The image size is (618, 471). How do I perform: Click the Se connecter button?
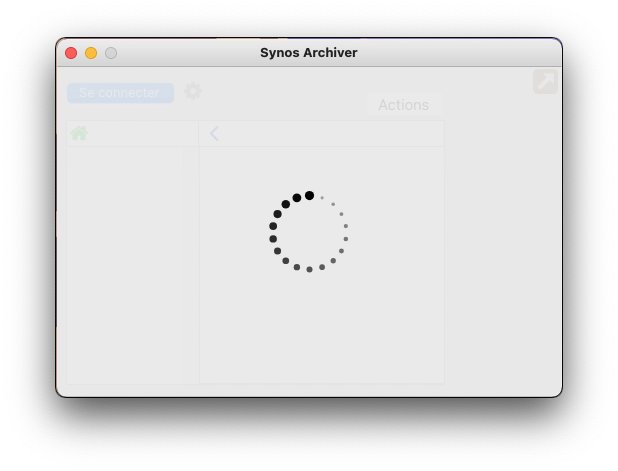(x=120, y=93)
